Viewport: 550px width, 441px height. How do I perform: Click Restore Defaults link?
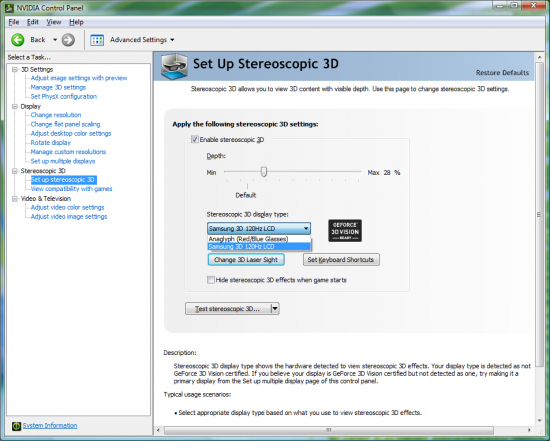(502, 73)
